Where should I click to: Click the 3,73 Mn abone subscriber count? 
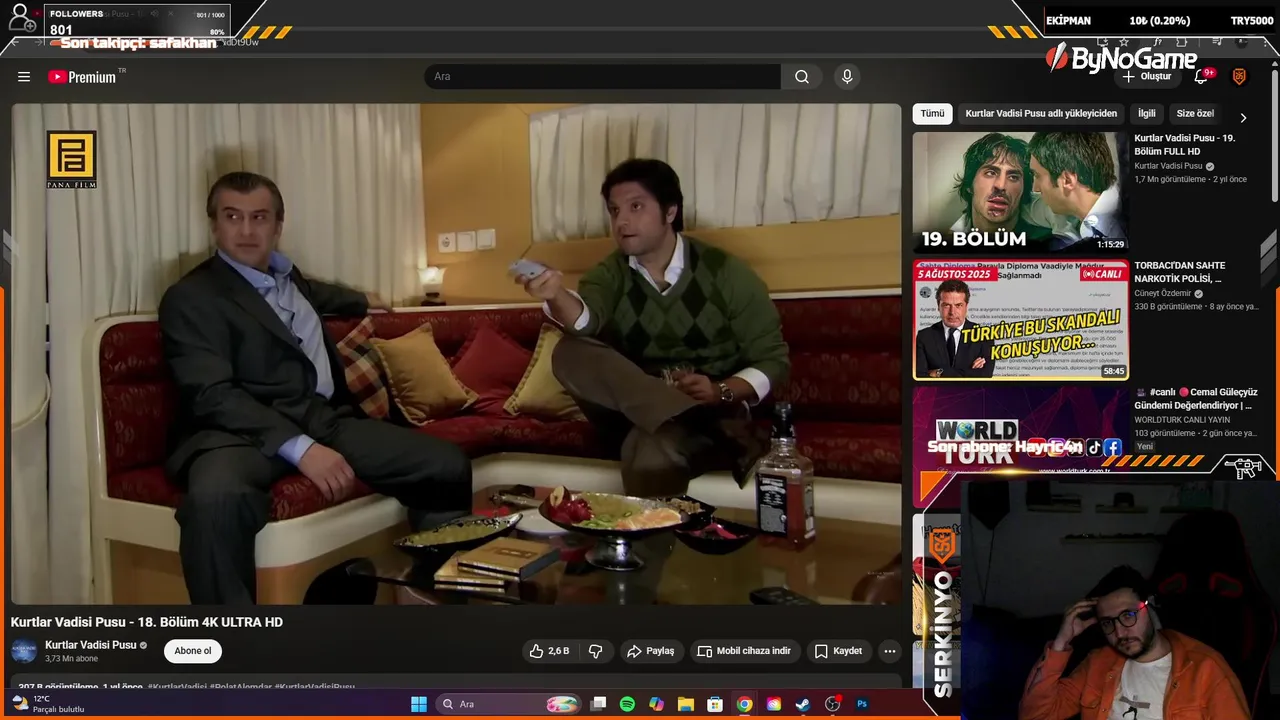click(71, 659)
